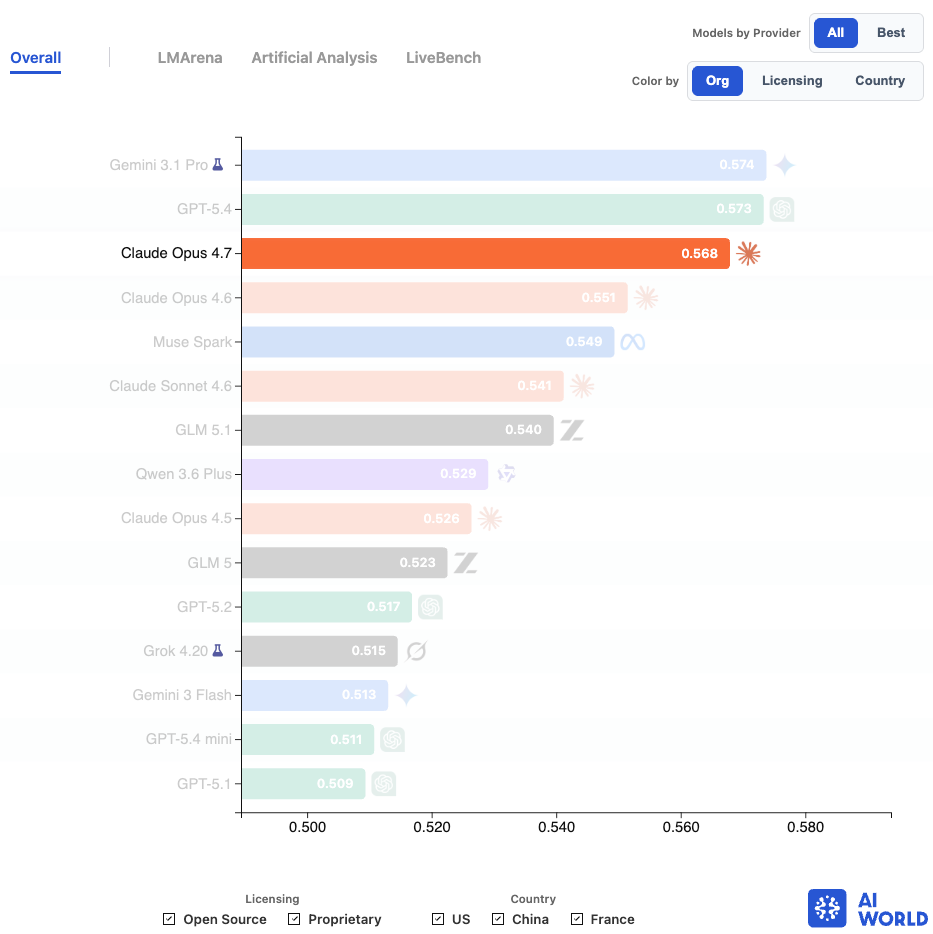This screenshot has height=934, width=933.
Task: Select Best in Models by Provider
Action: [x=891, y=33]
